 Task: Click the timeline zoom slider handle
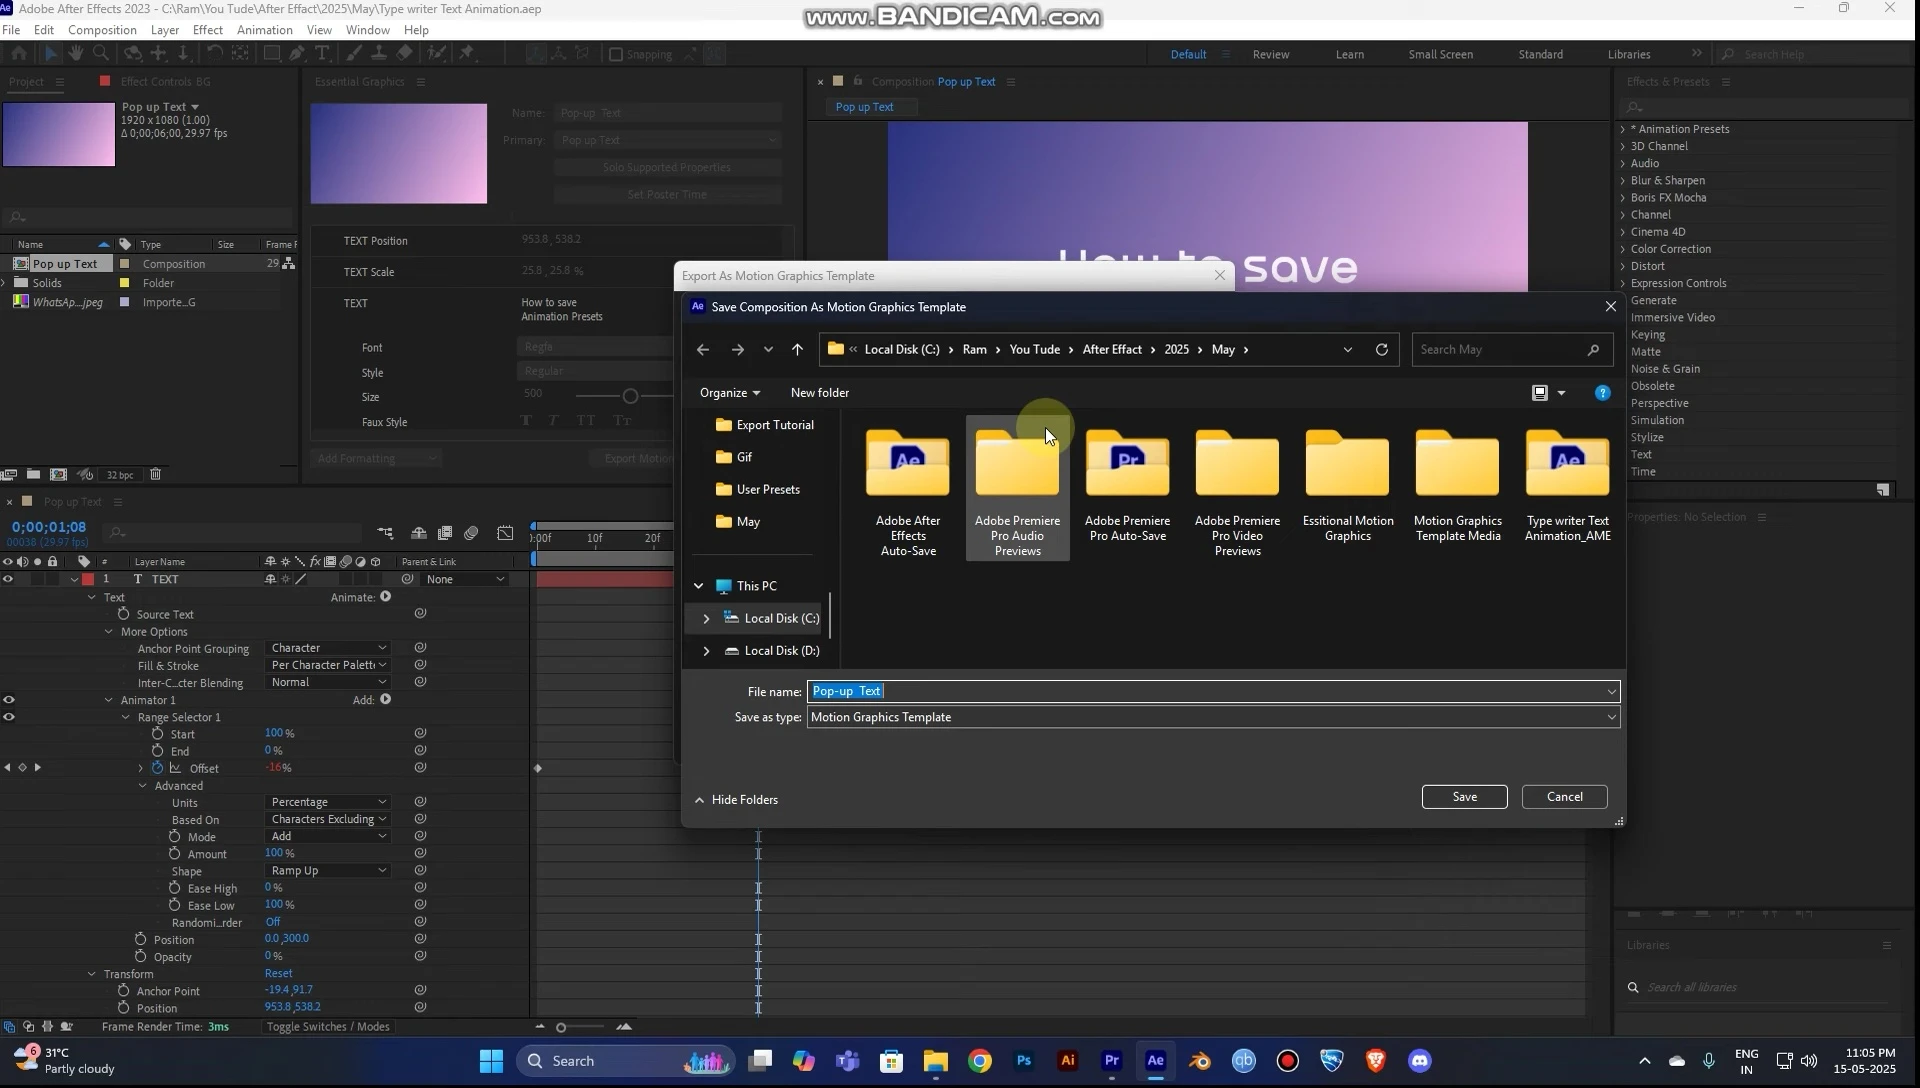pyautogui.click(x=561, y=1028)
